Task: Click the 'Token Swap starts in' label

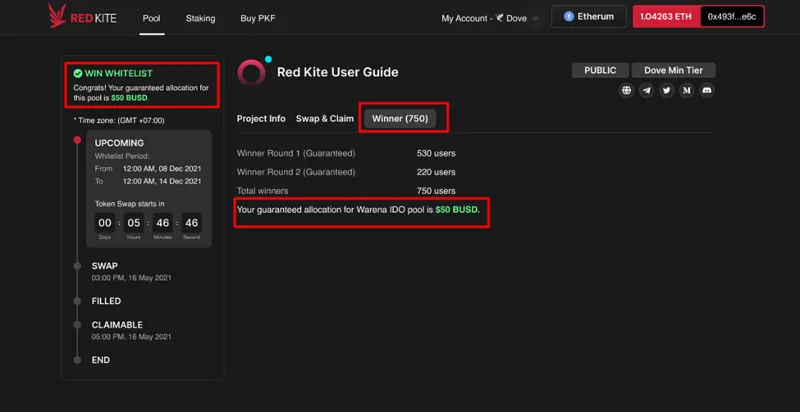Action: (130, 203)
